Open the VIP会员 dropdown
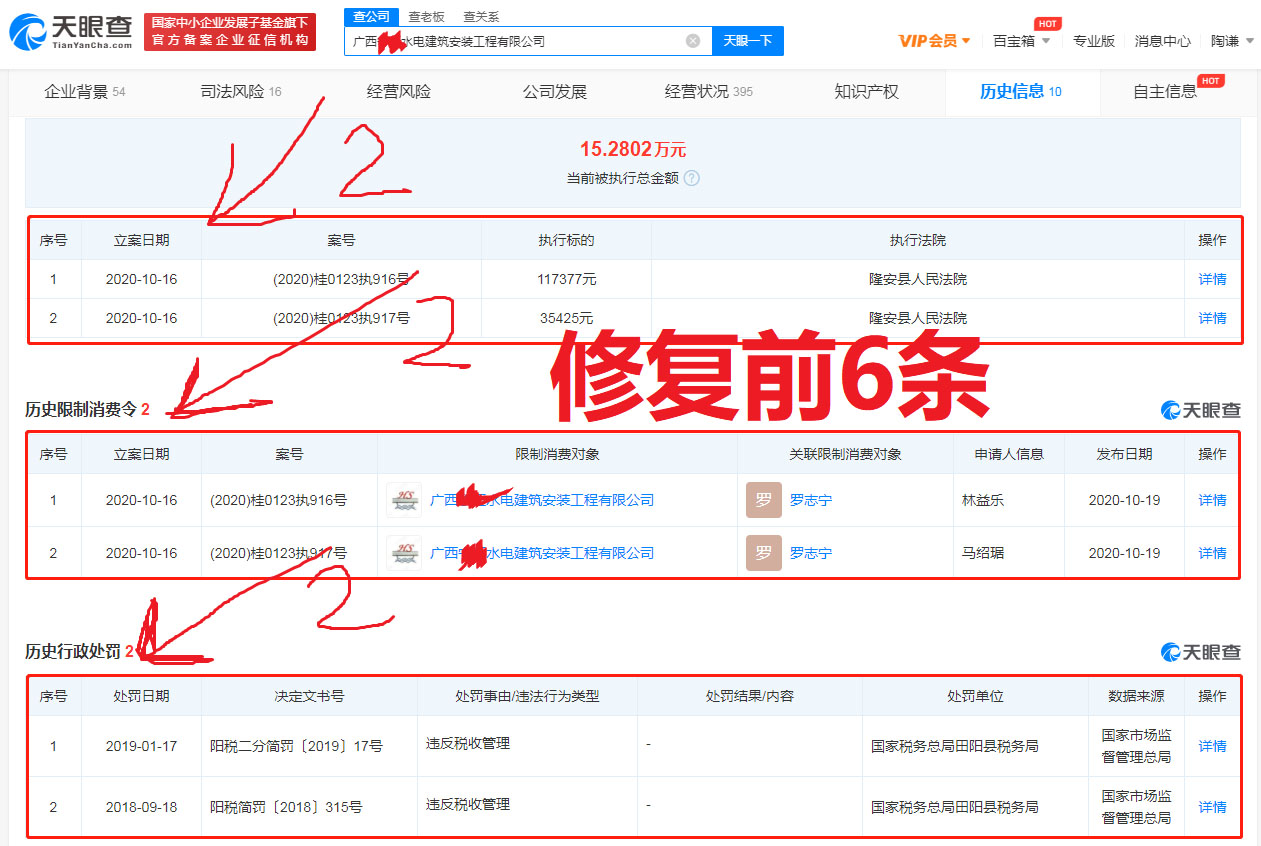The image size is (1261, 846). pos(935,41)
